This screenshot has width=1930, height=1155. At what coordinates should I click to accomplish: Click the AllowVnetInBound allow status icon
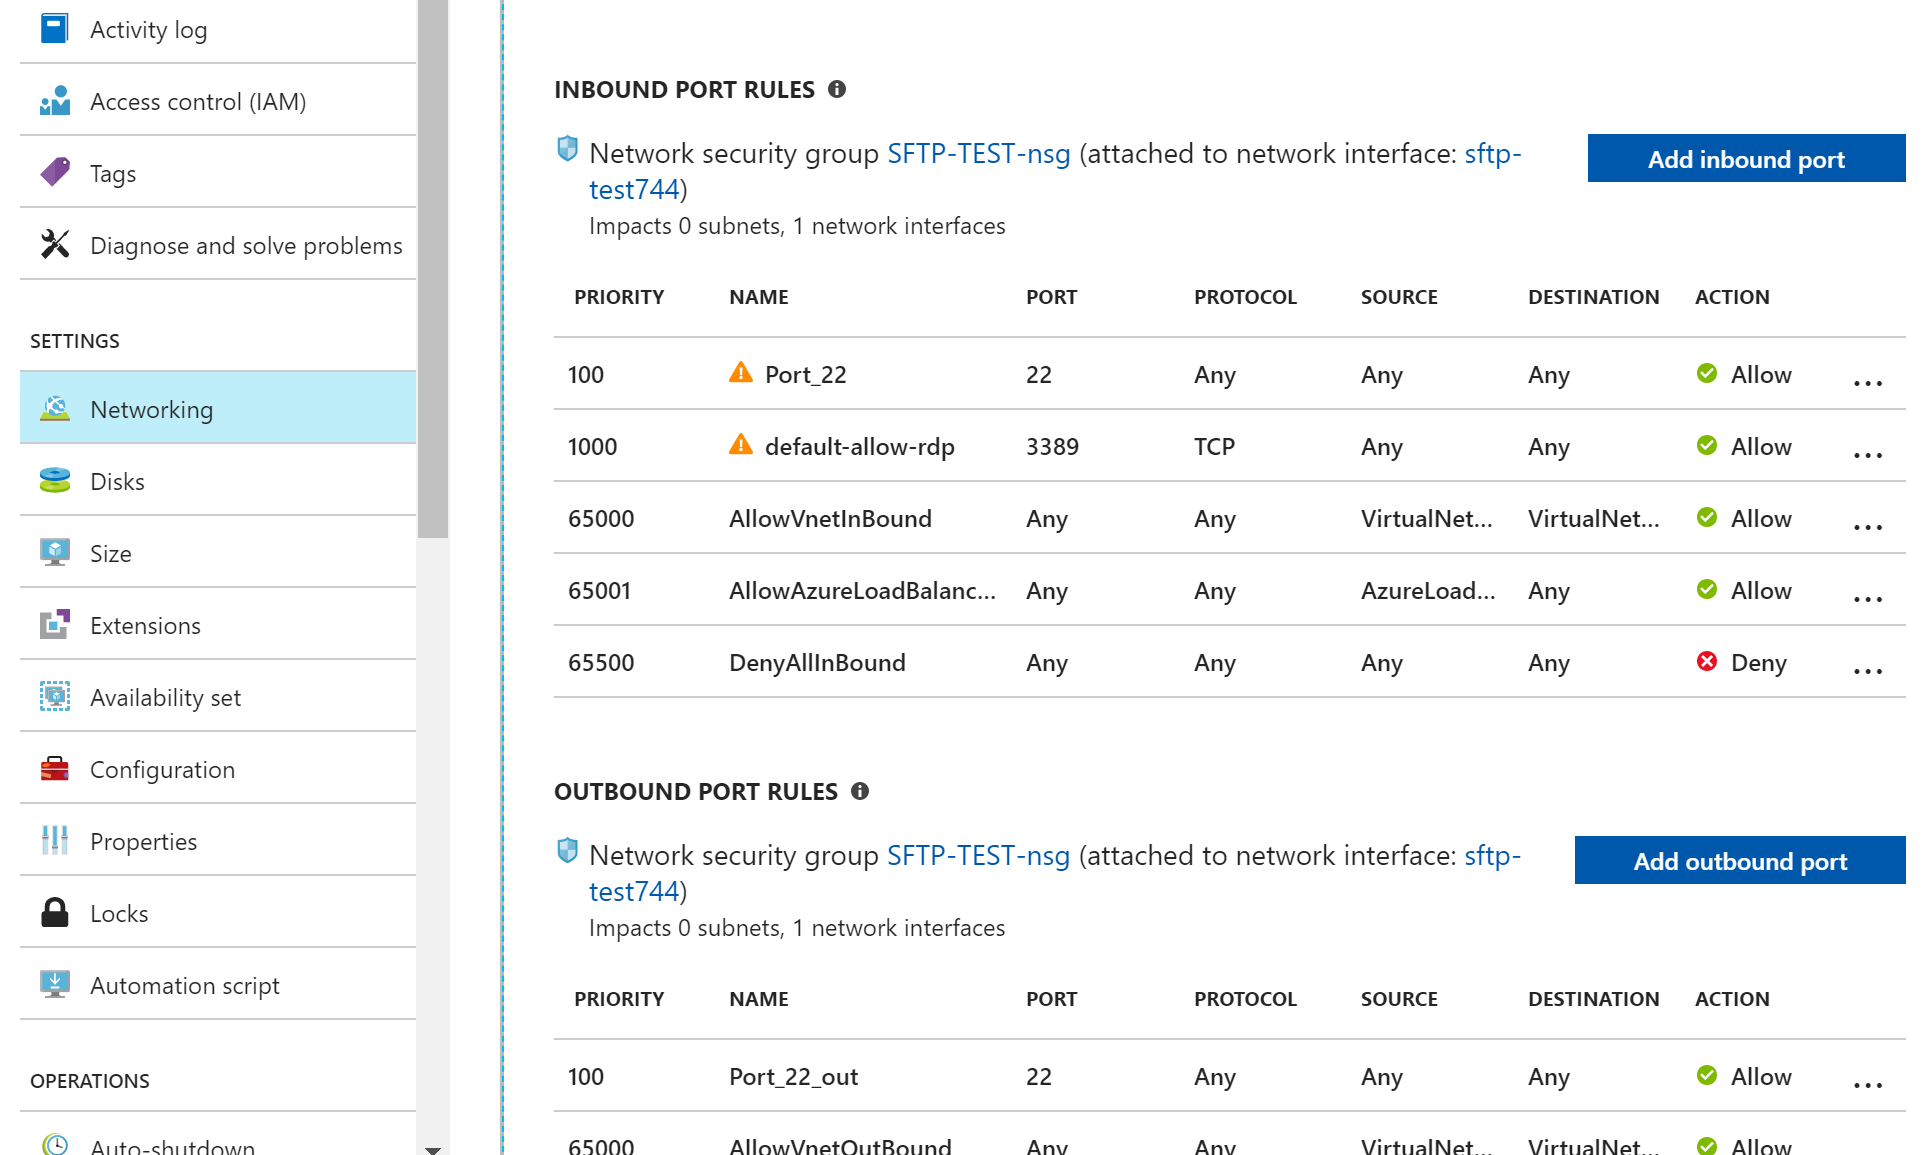(1707, 517)
